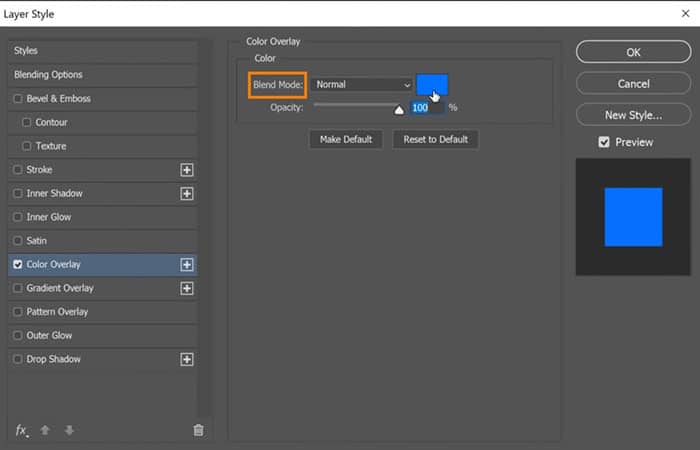
Task: Enable the Bevel & Emboss checkbox
Action: coord(18,99)
